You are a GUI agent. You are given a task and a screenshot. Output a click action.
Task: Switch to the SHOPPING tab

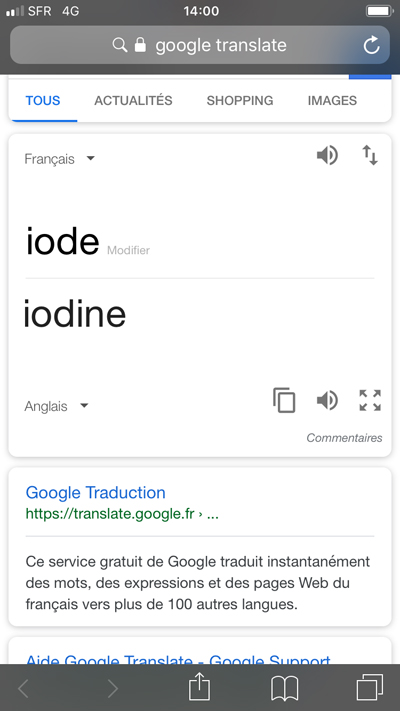[x=240, y=100]
